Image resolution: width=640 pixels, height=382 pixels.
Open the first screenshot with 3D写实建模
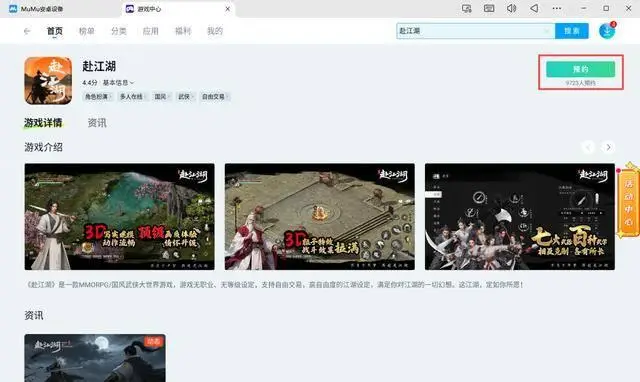120,217
